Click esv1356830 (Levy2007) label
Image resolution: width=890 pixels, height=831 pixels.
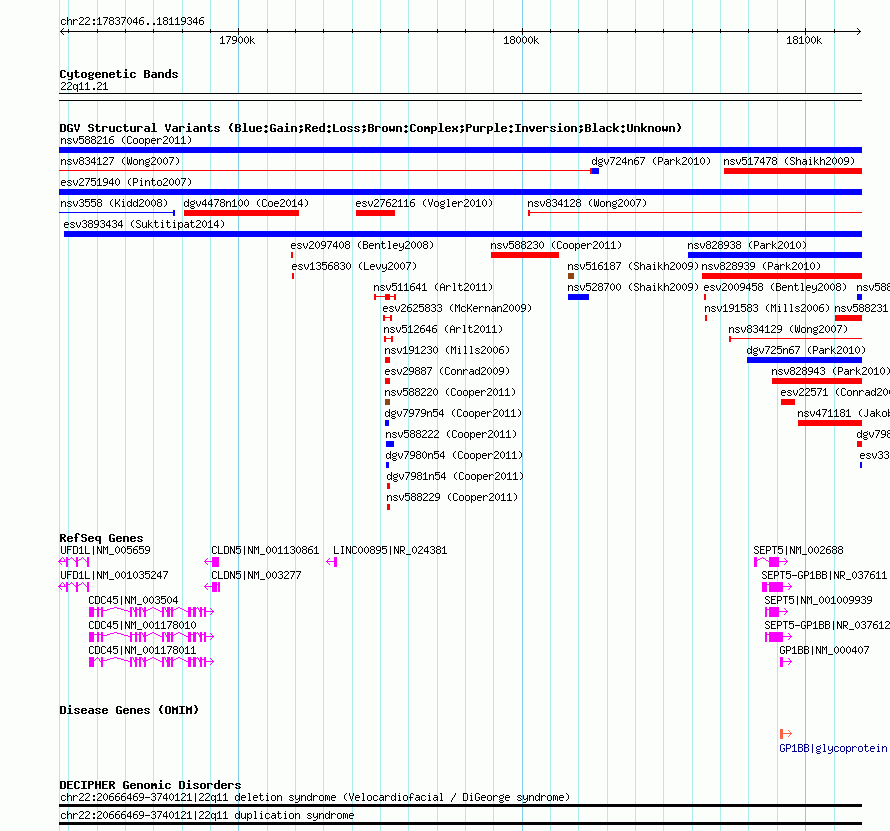point(354,266)
